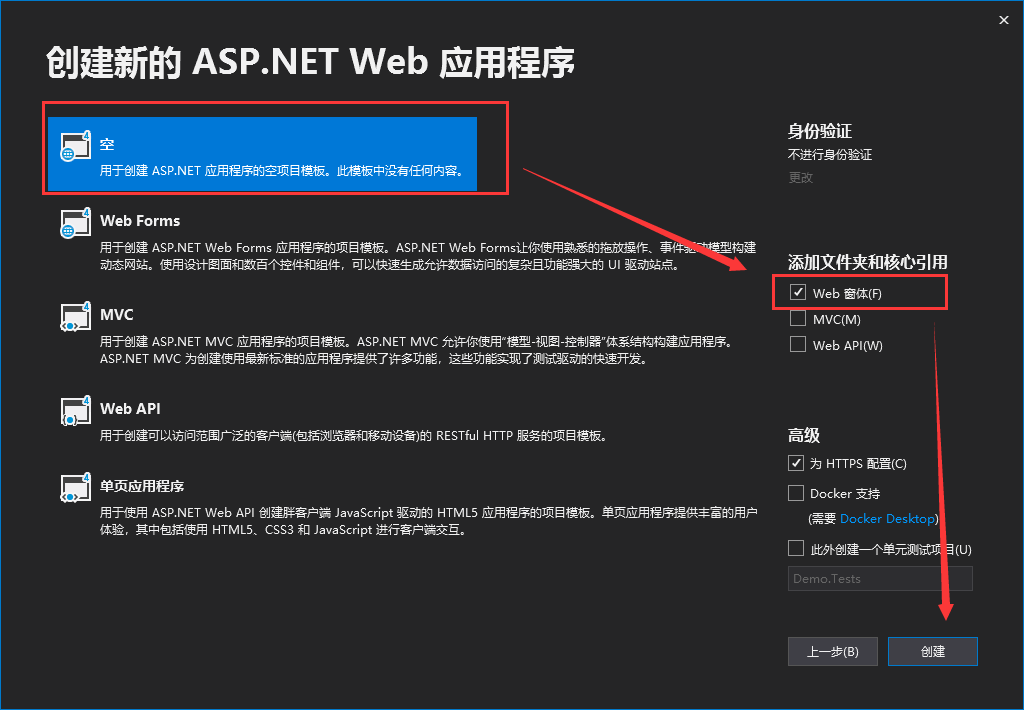Enable the Docker 支持 checkbox
The height and width of the screenshot is (710, 1024).
point(795,493)
